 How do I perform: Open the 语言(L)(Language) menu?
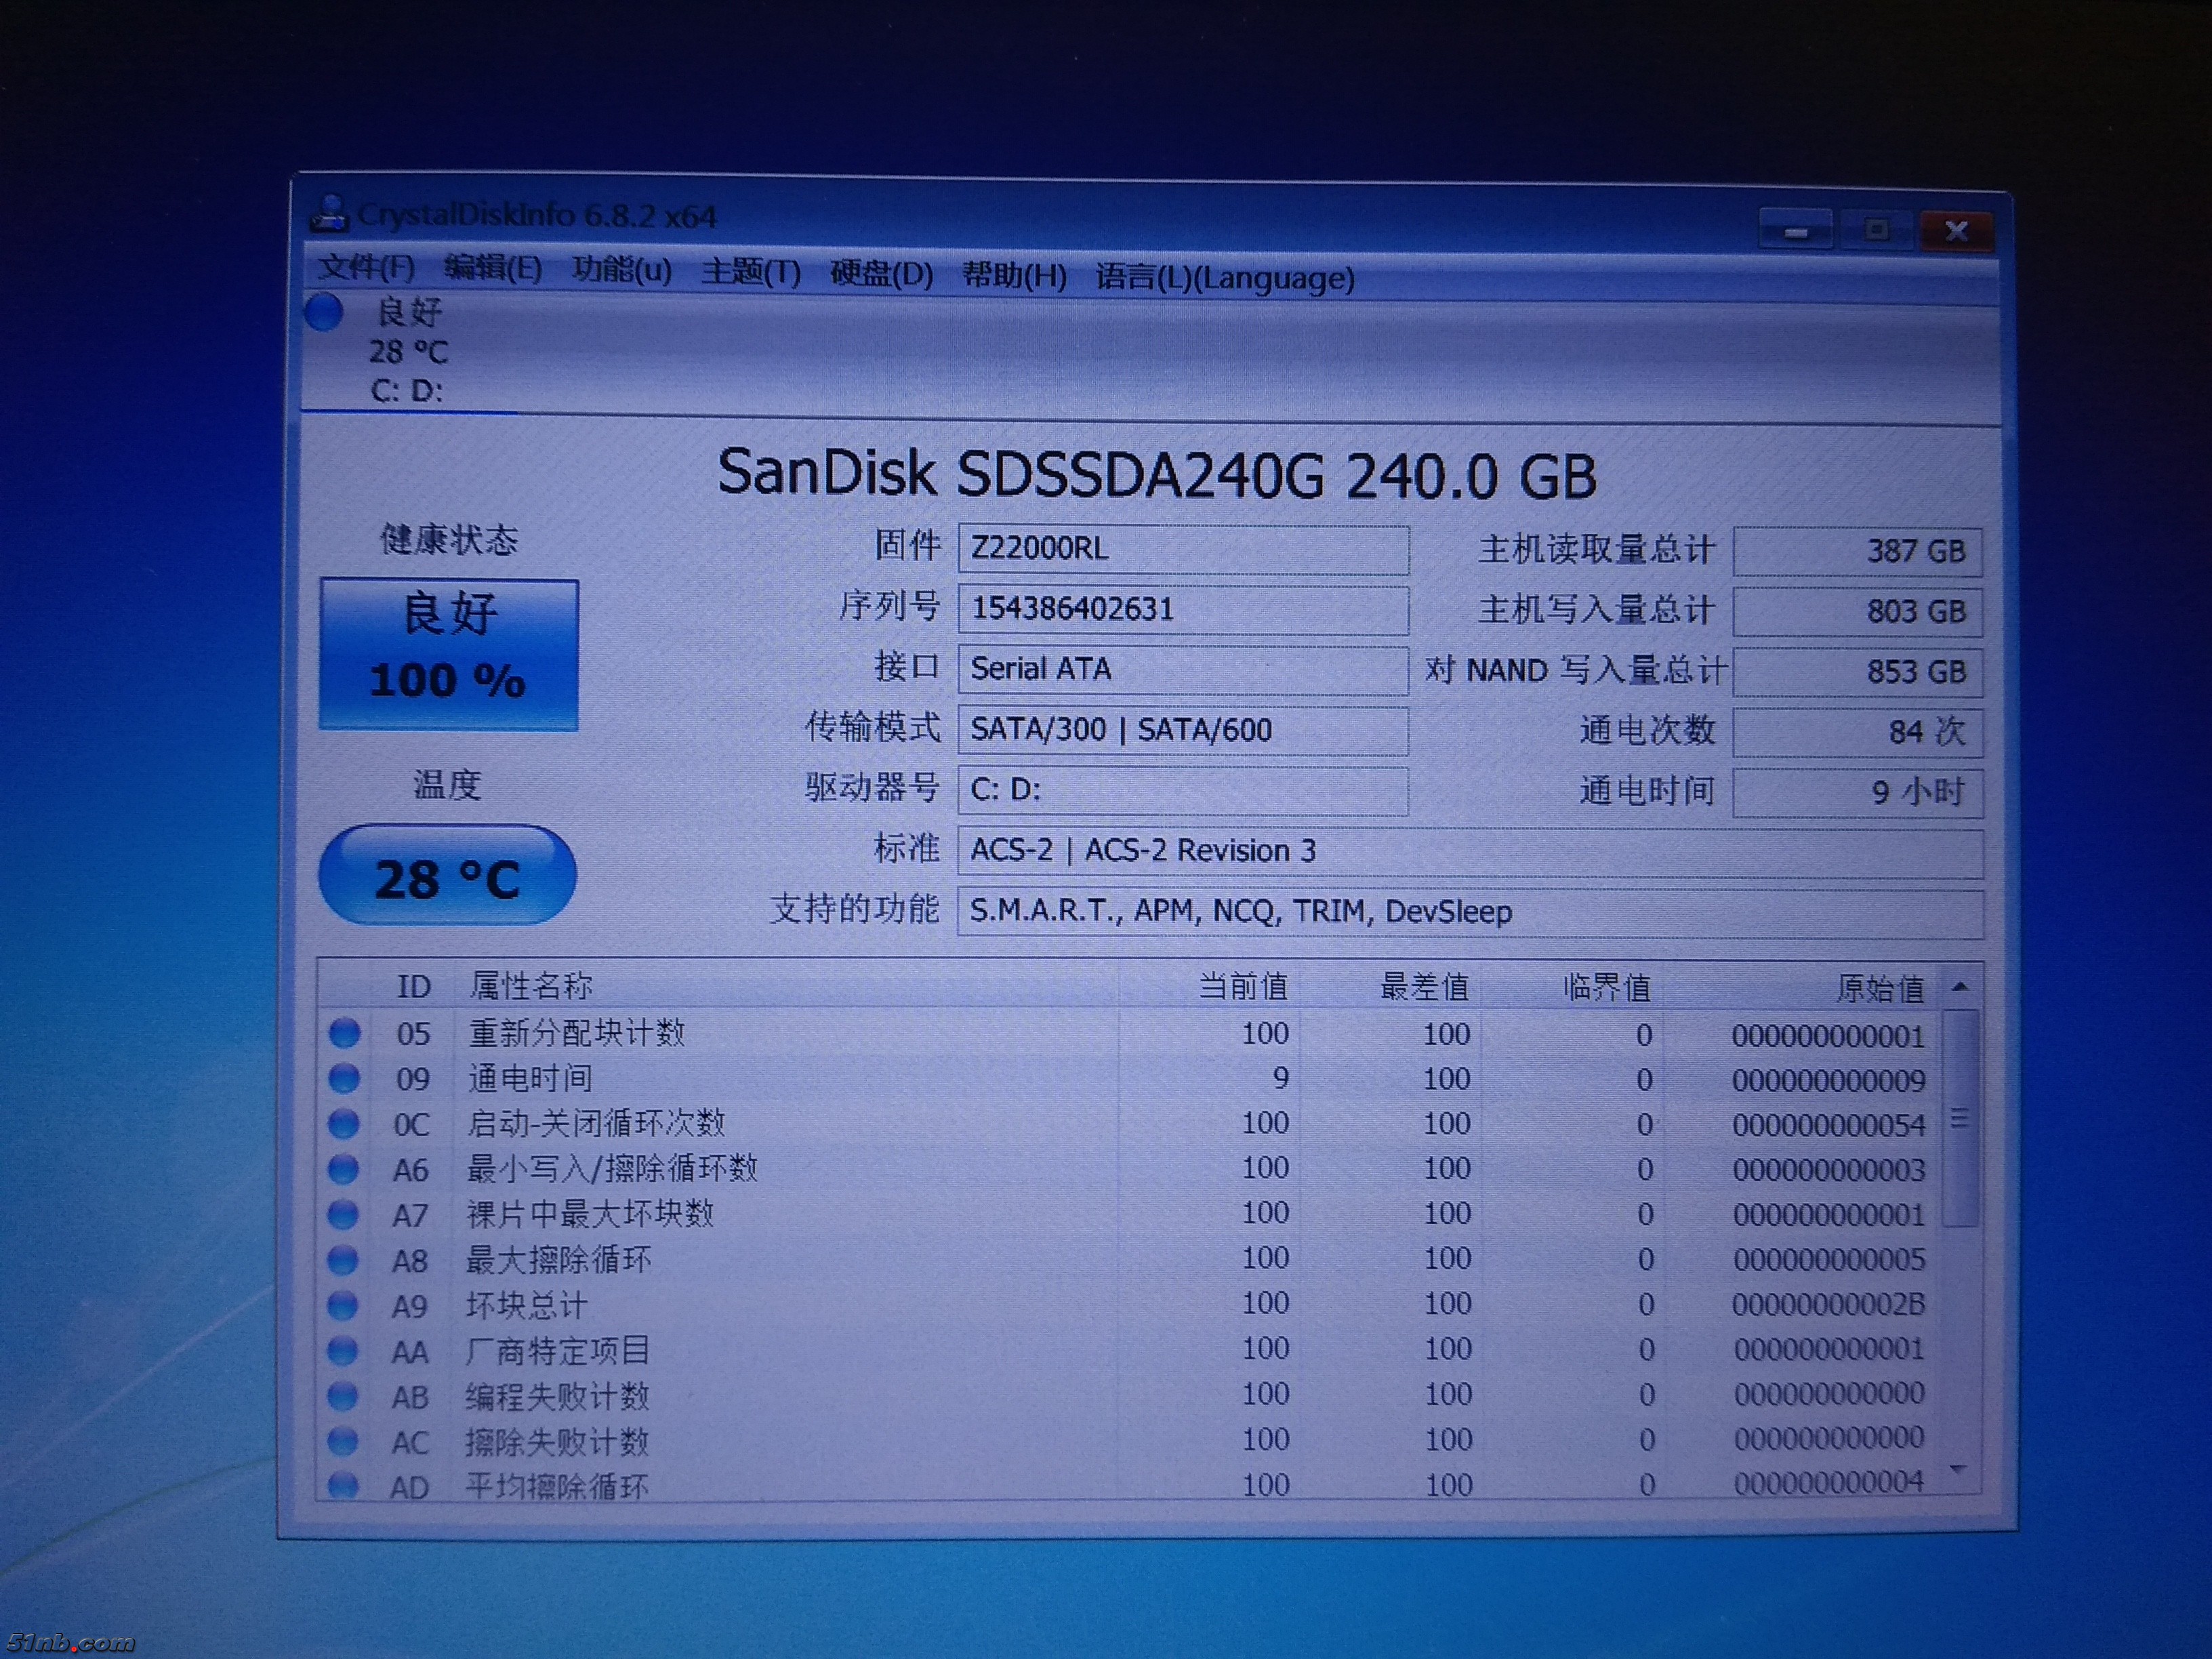(x=1224, y=277)
